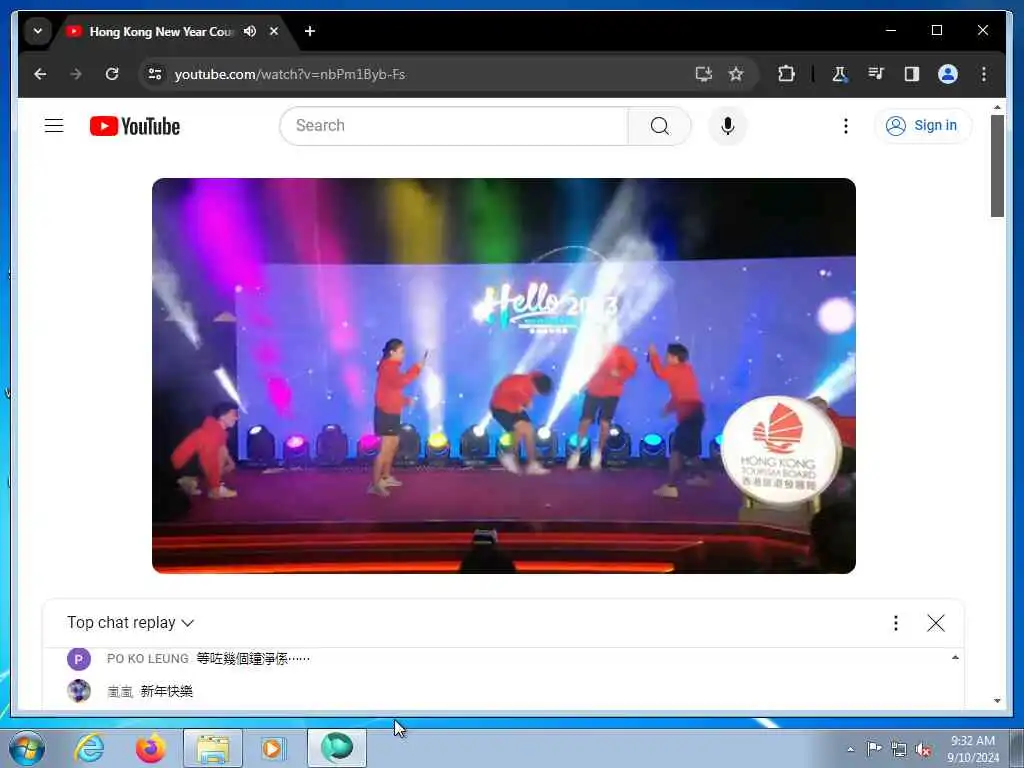
Task: Open clock showing 9:32 AM
Action: tap(973, 749)
